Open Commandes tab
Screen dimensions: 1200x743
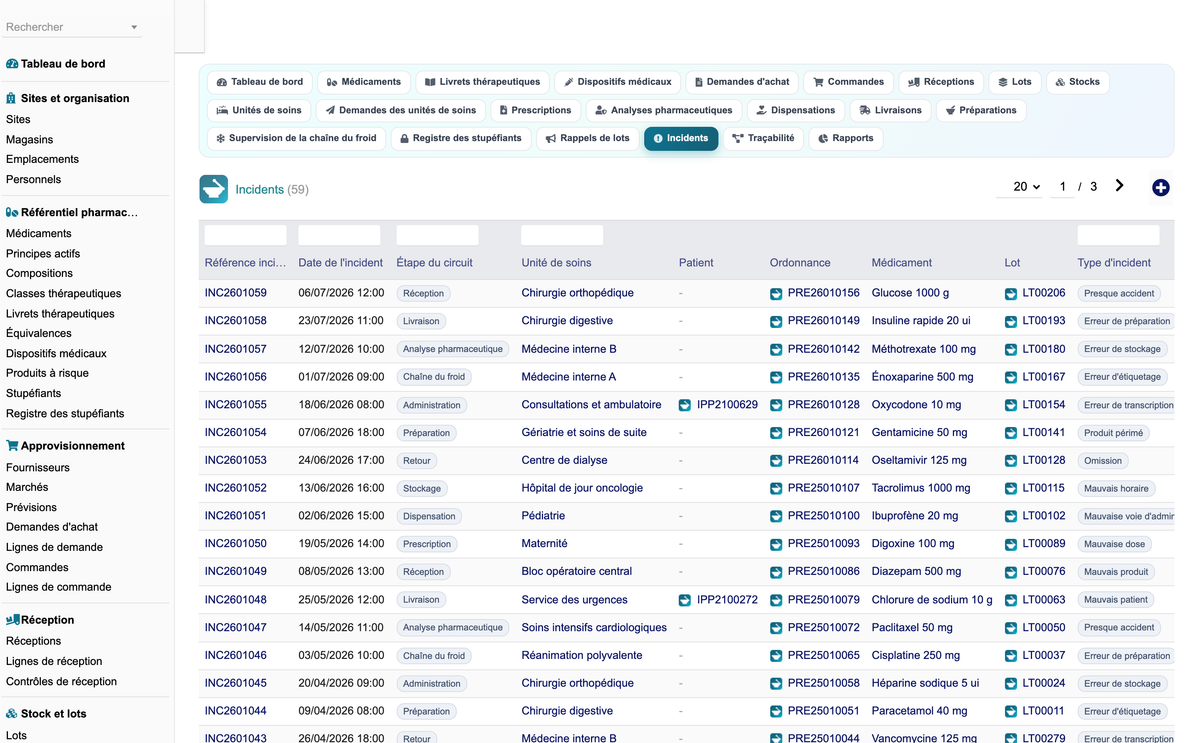point(848,82)
